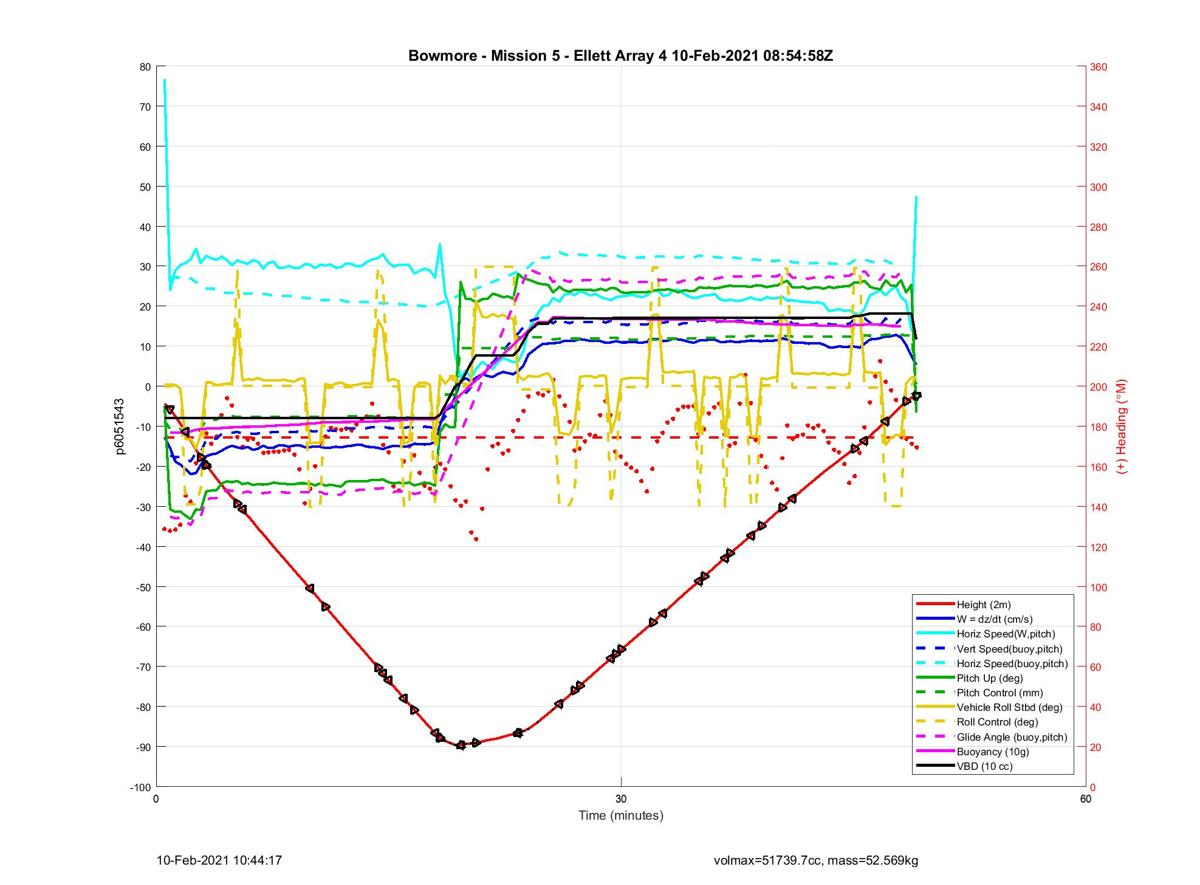Click the "(+) Heading (°M)" axis label
Image resolution: width=1200 pixels, height=885 pixels.
tap(1122, 427)
